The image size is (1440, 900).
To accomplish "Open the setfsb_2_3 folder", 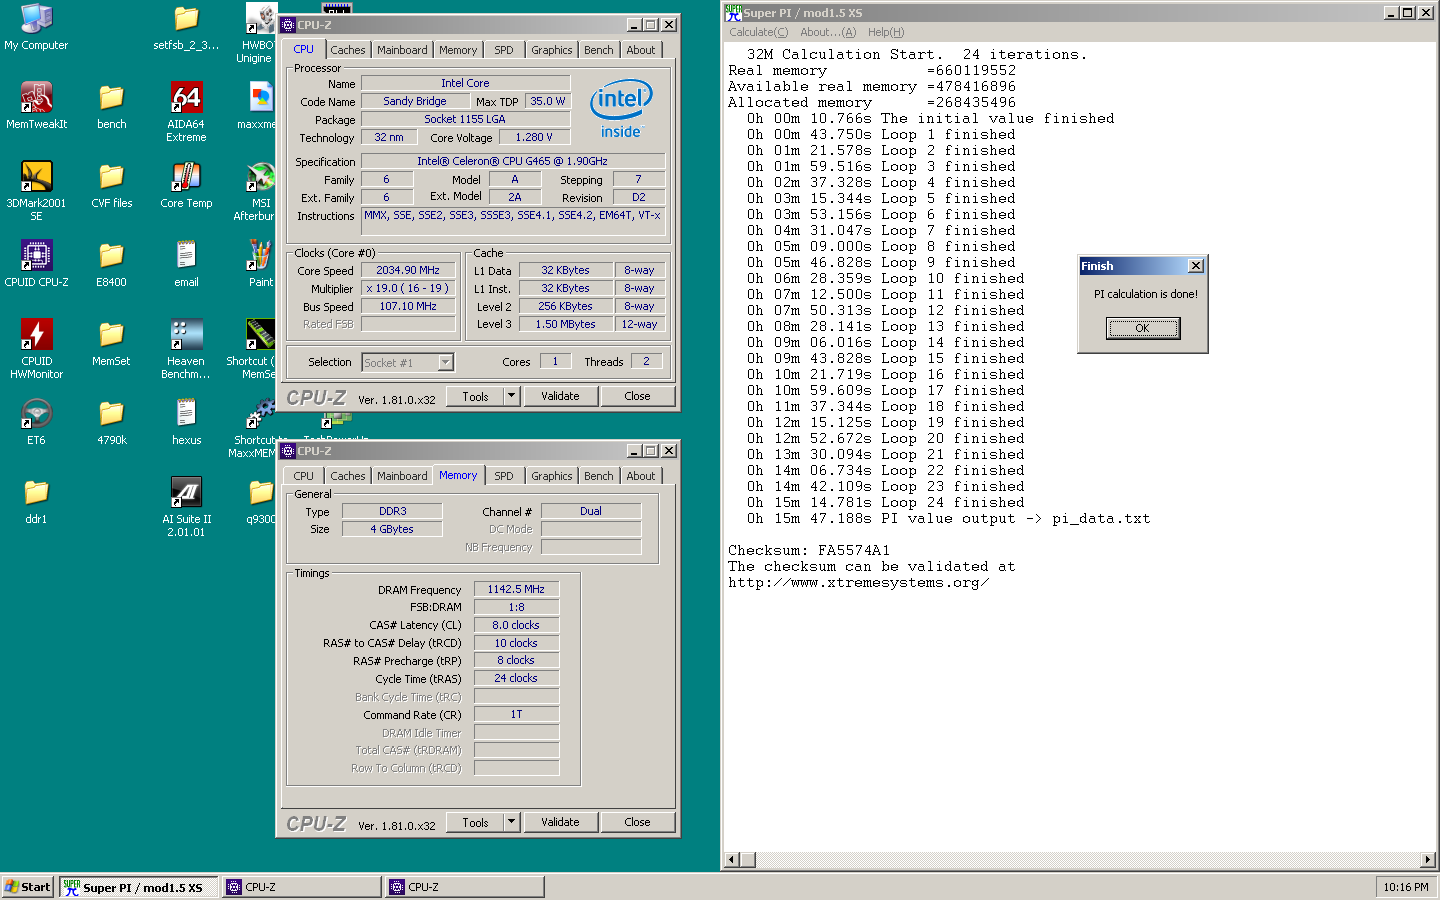I will tap(186, 27).
